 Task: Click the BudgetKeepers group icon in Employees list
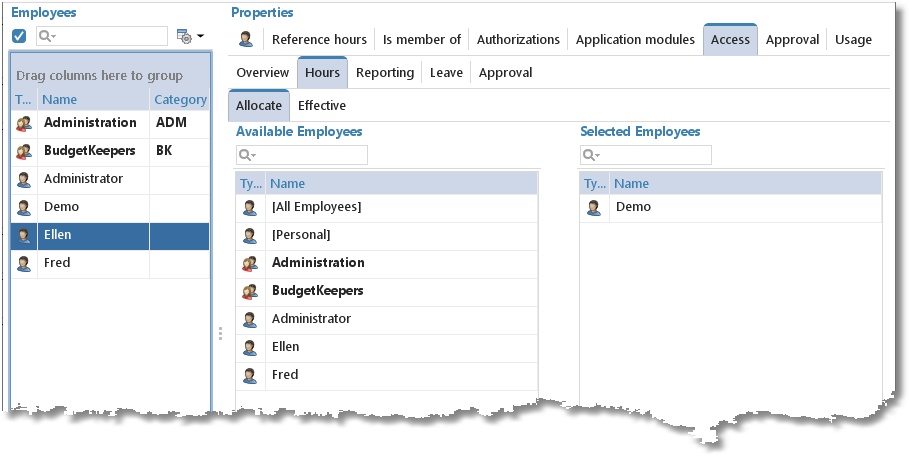coord(24,151)
